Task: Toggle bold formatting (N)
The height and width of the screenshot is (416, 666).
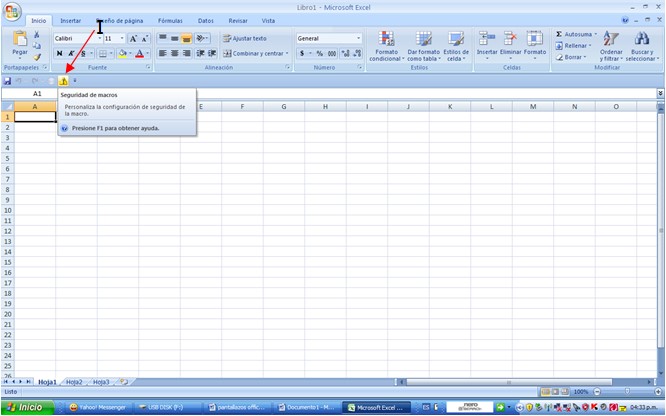Action: 59,54
